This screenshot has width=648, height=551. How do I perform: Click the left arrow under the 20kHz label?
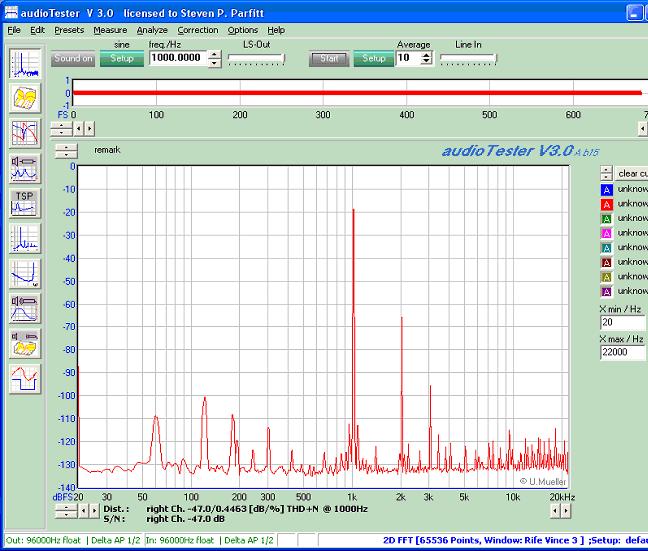pyautogui.click(x=555, y=511)
